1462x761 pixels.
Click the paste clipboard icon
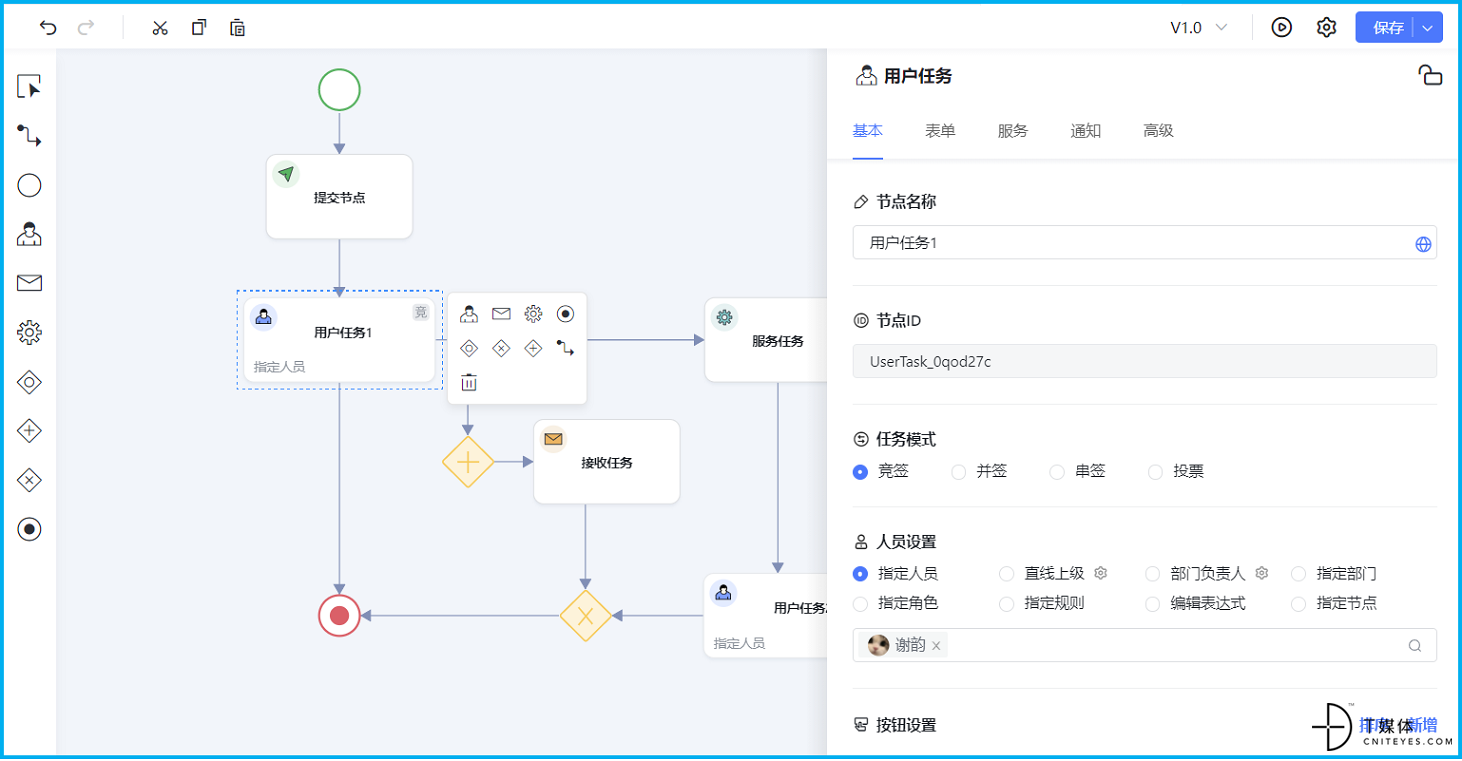pos(237,28)
